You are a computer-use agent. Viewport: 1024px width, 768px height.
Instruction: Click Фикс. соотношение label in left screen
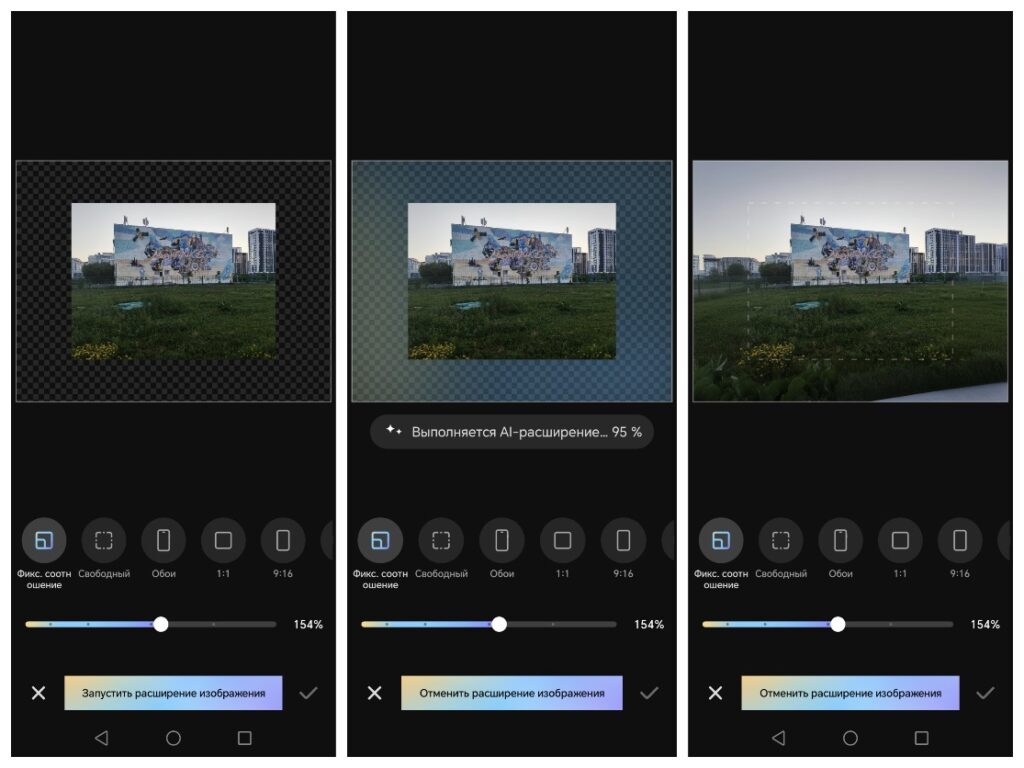[44, 579]
